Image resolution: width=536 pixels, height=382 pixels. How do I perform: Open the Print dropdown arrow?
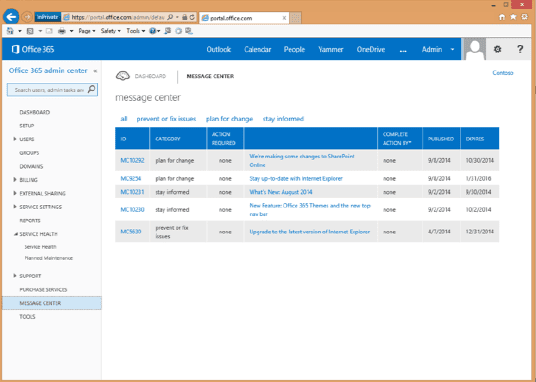(71, 31)
